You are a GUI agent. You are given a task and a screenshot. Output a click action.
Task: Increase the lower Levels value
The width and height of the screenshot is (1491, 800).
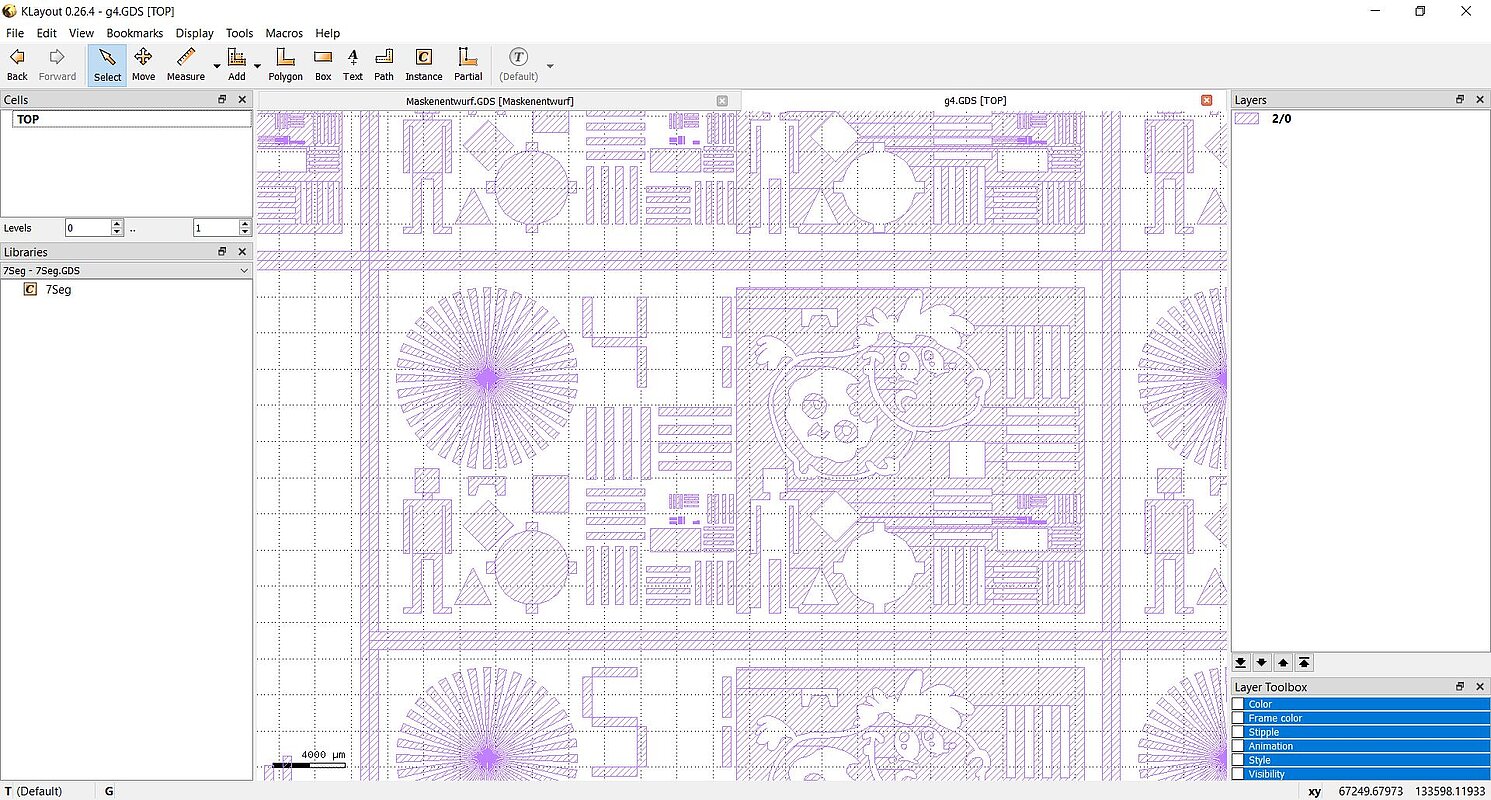click(x=117, y=224)
